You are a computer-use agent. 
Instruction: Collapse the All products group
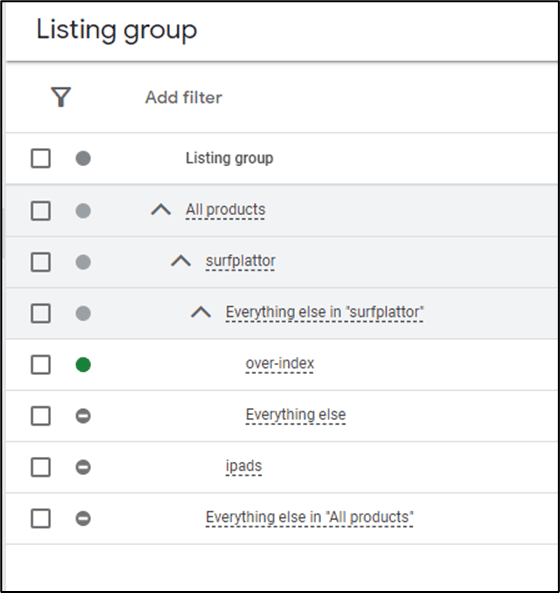click(161, 210)
